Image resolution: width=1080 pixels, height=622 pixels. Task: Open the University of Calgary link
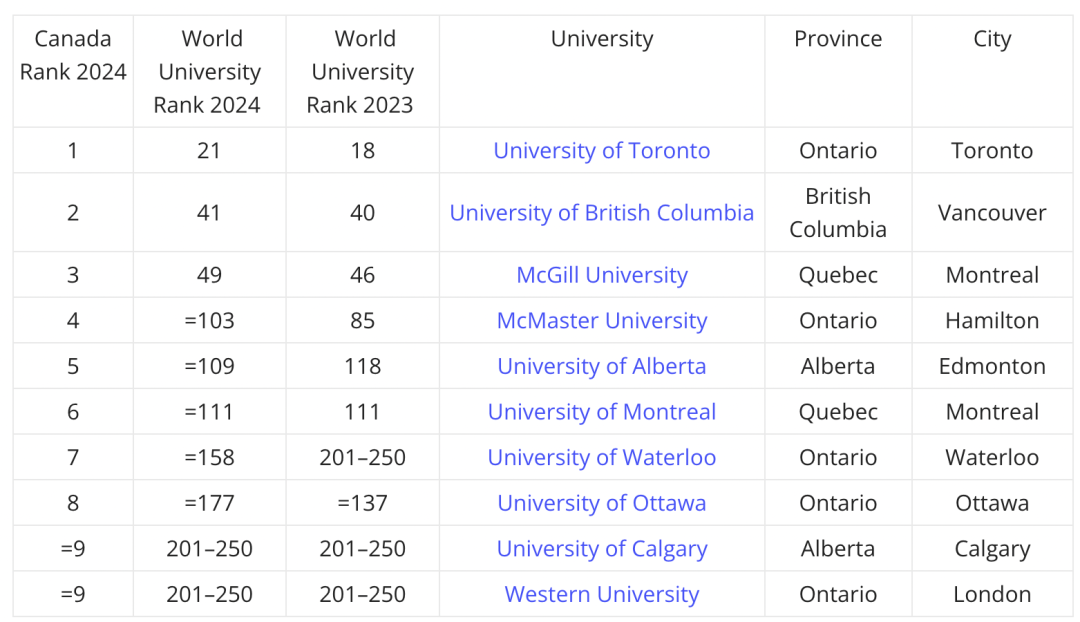click(601, 549)
